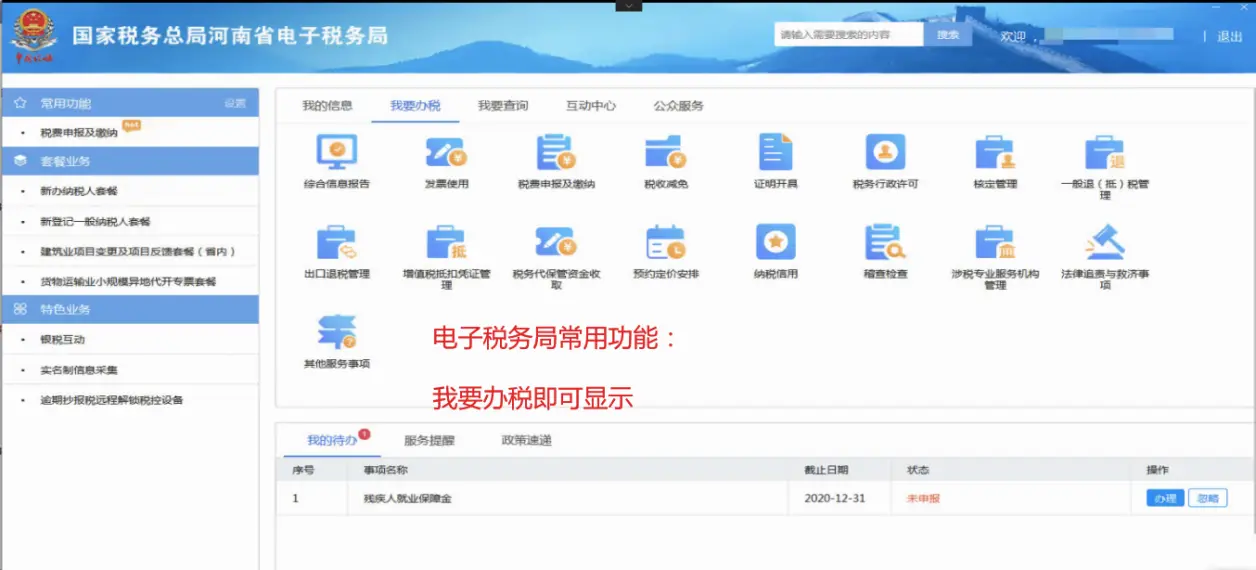Switch to 政策速递 tab
The width and height of the screenshot is (1256, 570).
[x=526, y=440]
